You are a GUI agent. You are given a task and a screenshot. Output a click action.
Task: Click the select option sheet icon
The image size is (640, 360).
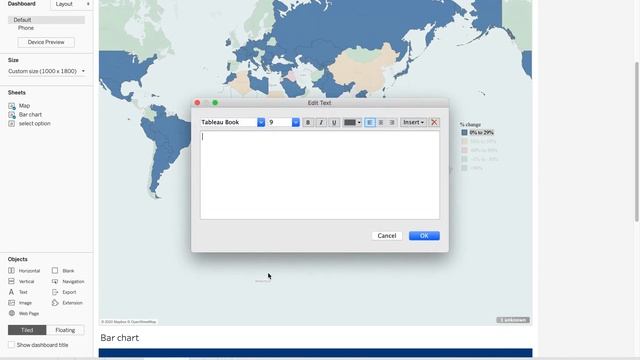(x=12, y=124)
